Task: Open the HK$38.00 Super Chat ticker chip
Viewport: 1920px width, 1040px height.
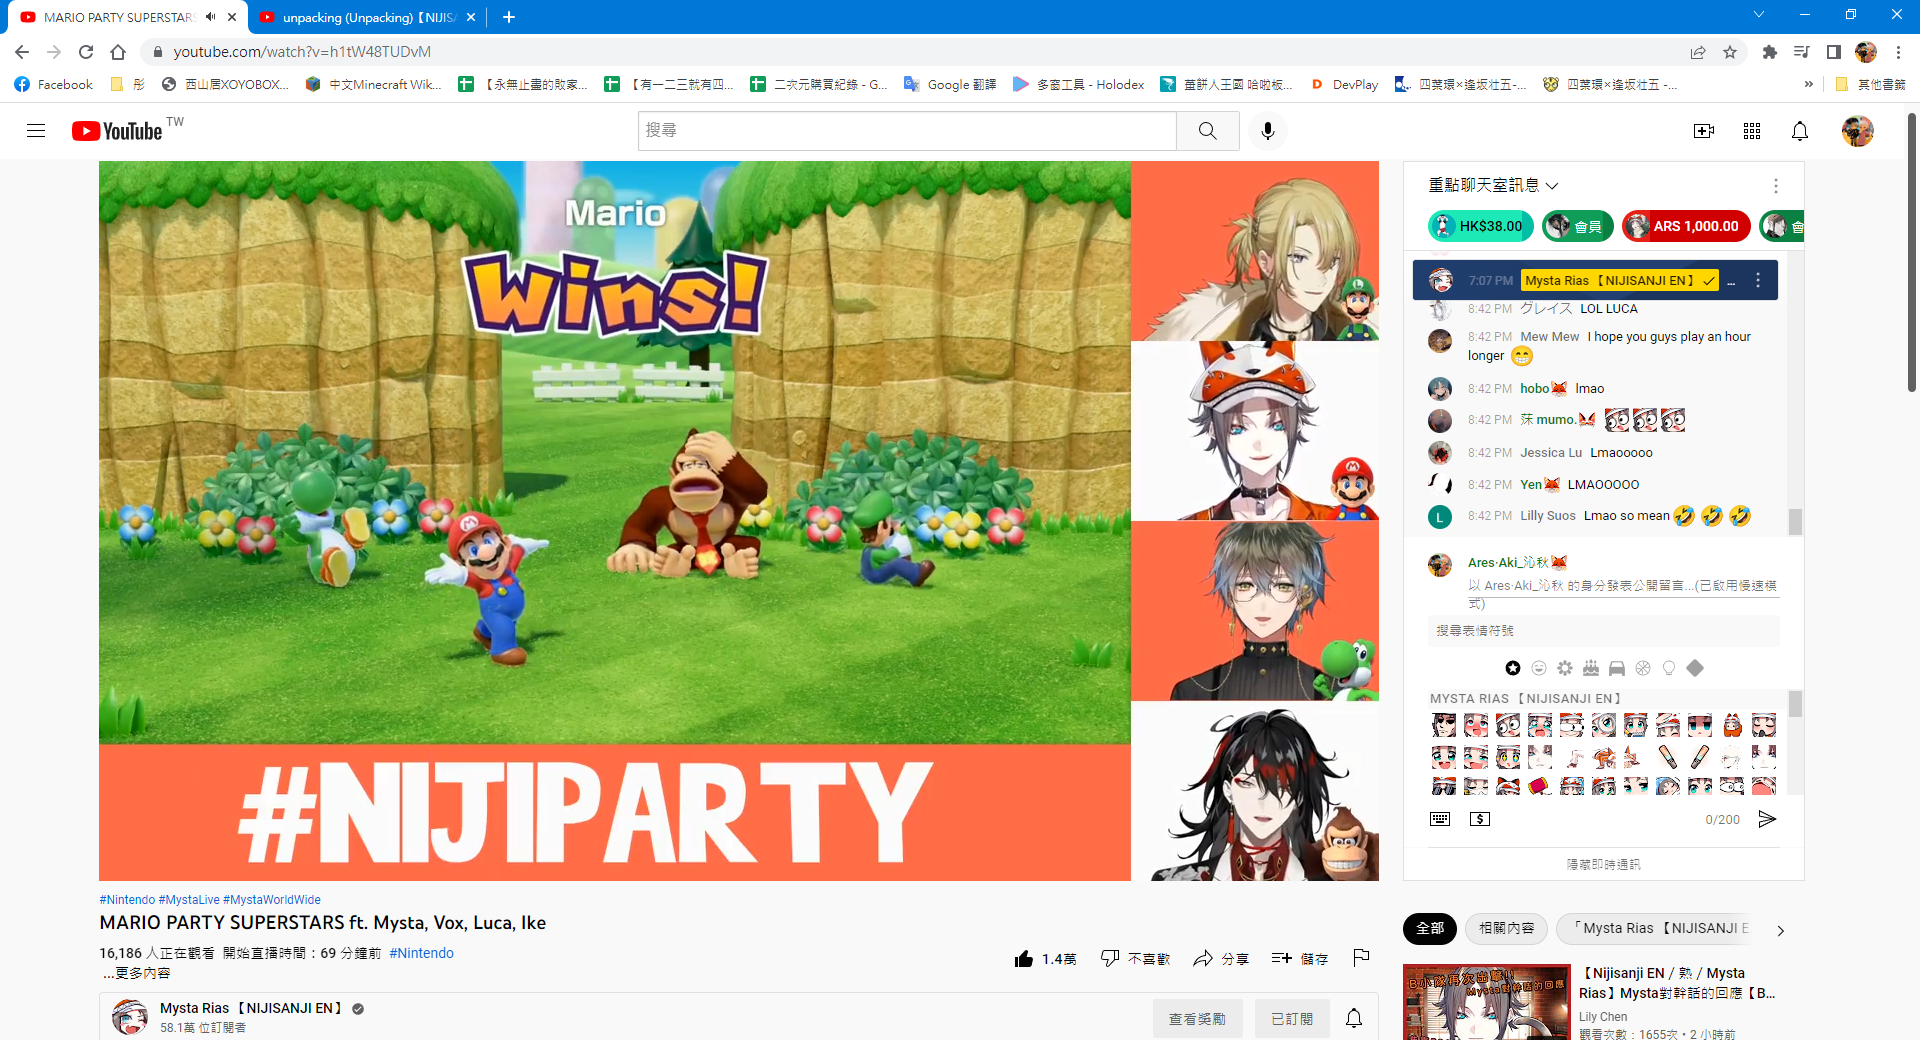Action: (1480, 226)
